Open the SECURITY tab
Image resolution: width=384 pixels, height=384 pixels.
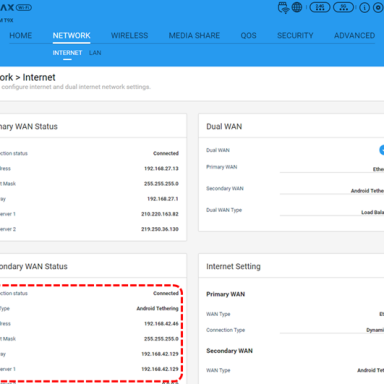click(x=295, y=36)
